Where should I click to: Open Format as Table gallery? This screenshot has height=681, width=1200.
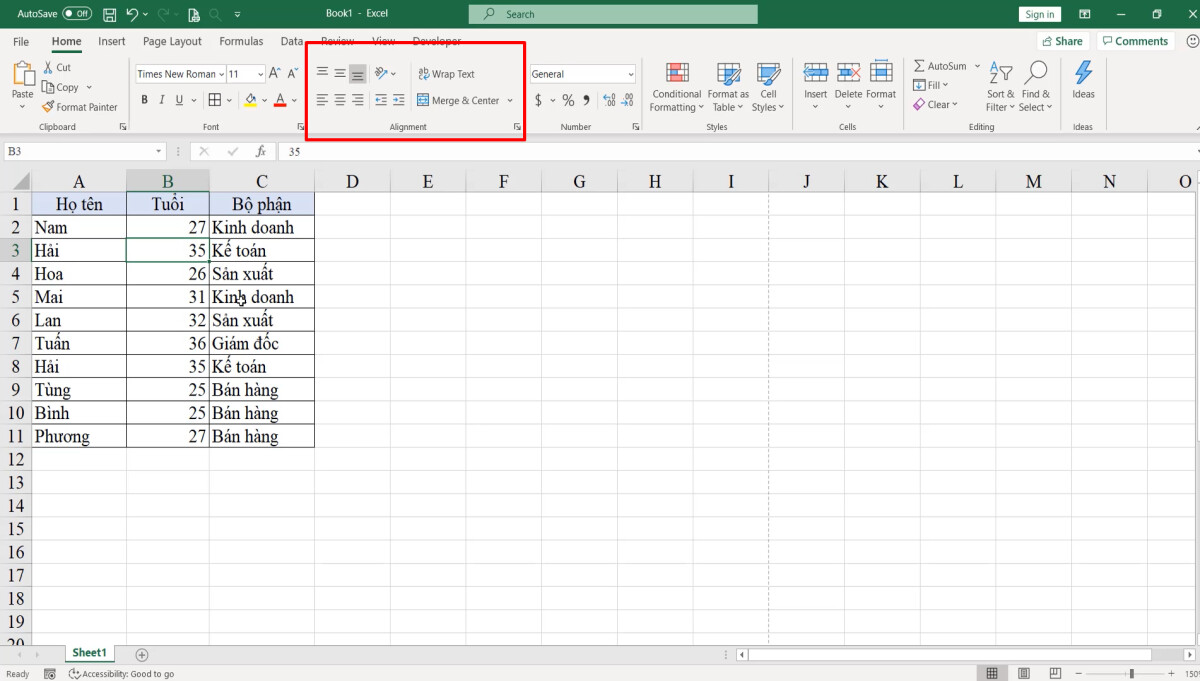pos(728,87)
